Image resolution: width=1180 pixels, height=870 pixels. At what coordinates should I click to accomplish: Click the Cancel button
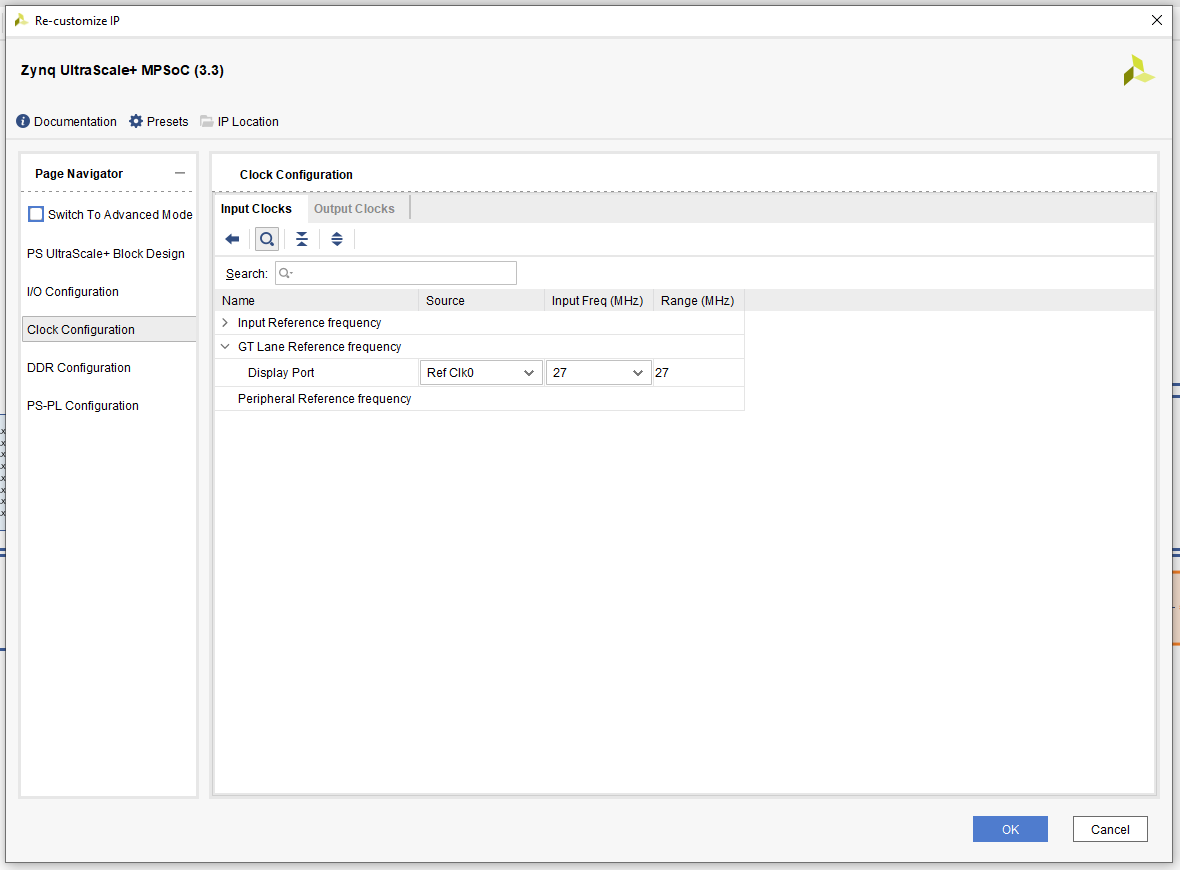(x=1110, y=829)
